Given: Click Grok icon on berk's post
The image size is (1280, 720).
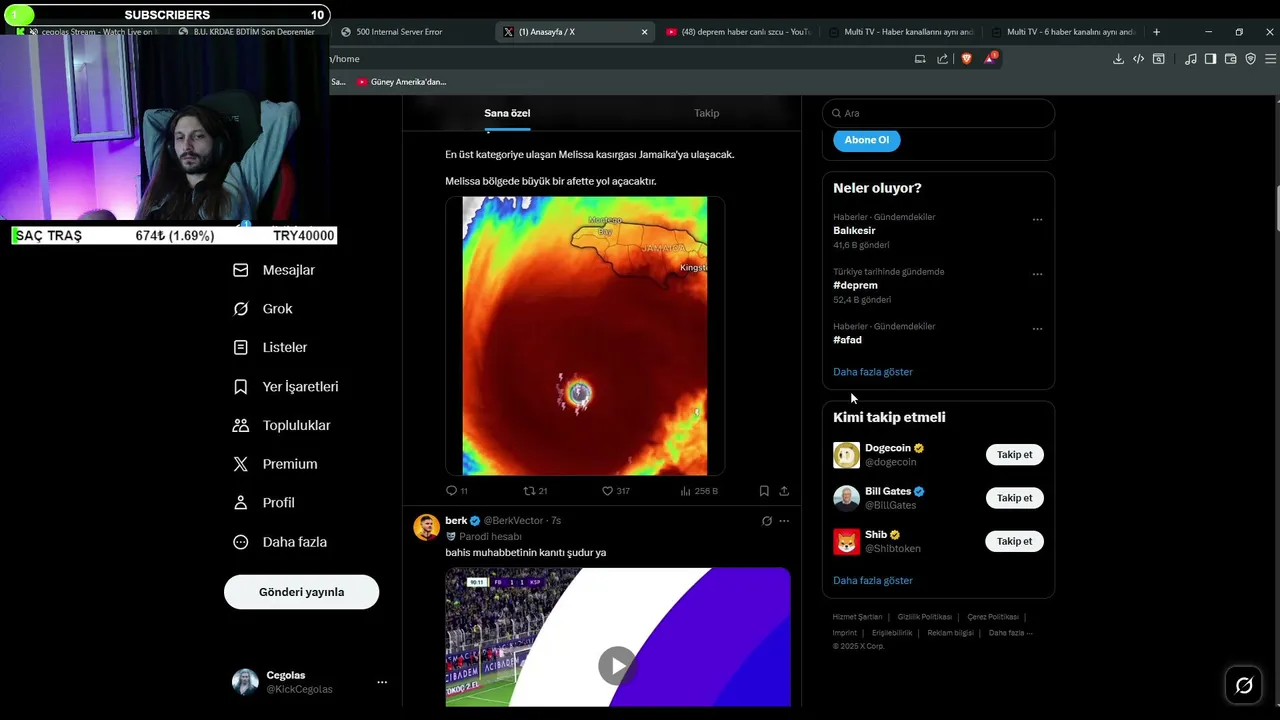Looking at the screenshot, I should pos(767,521).
